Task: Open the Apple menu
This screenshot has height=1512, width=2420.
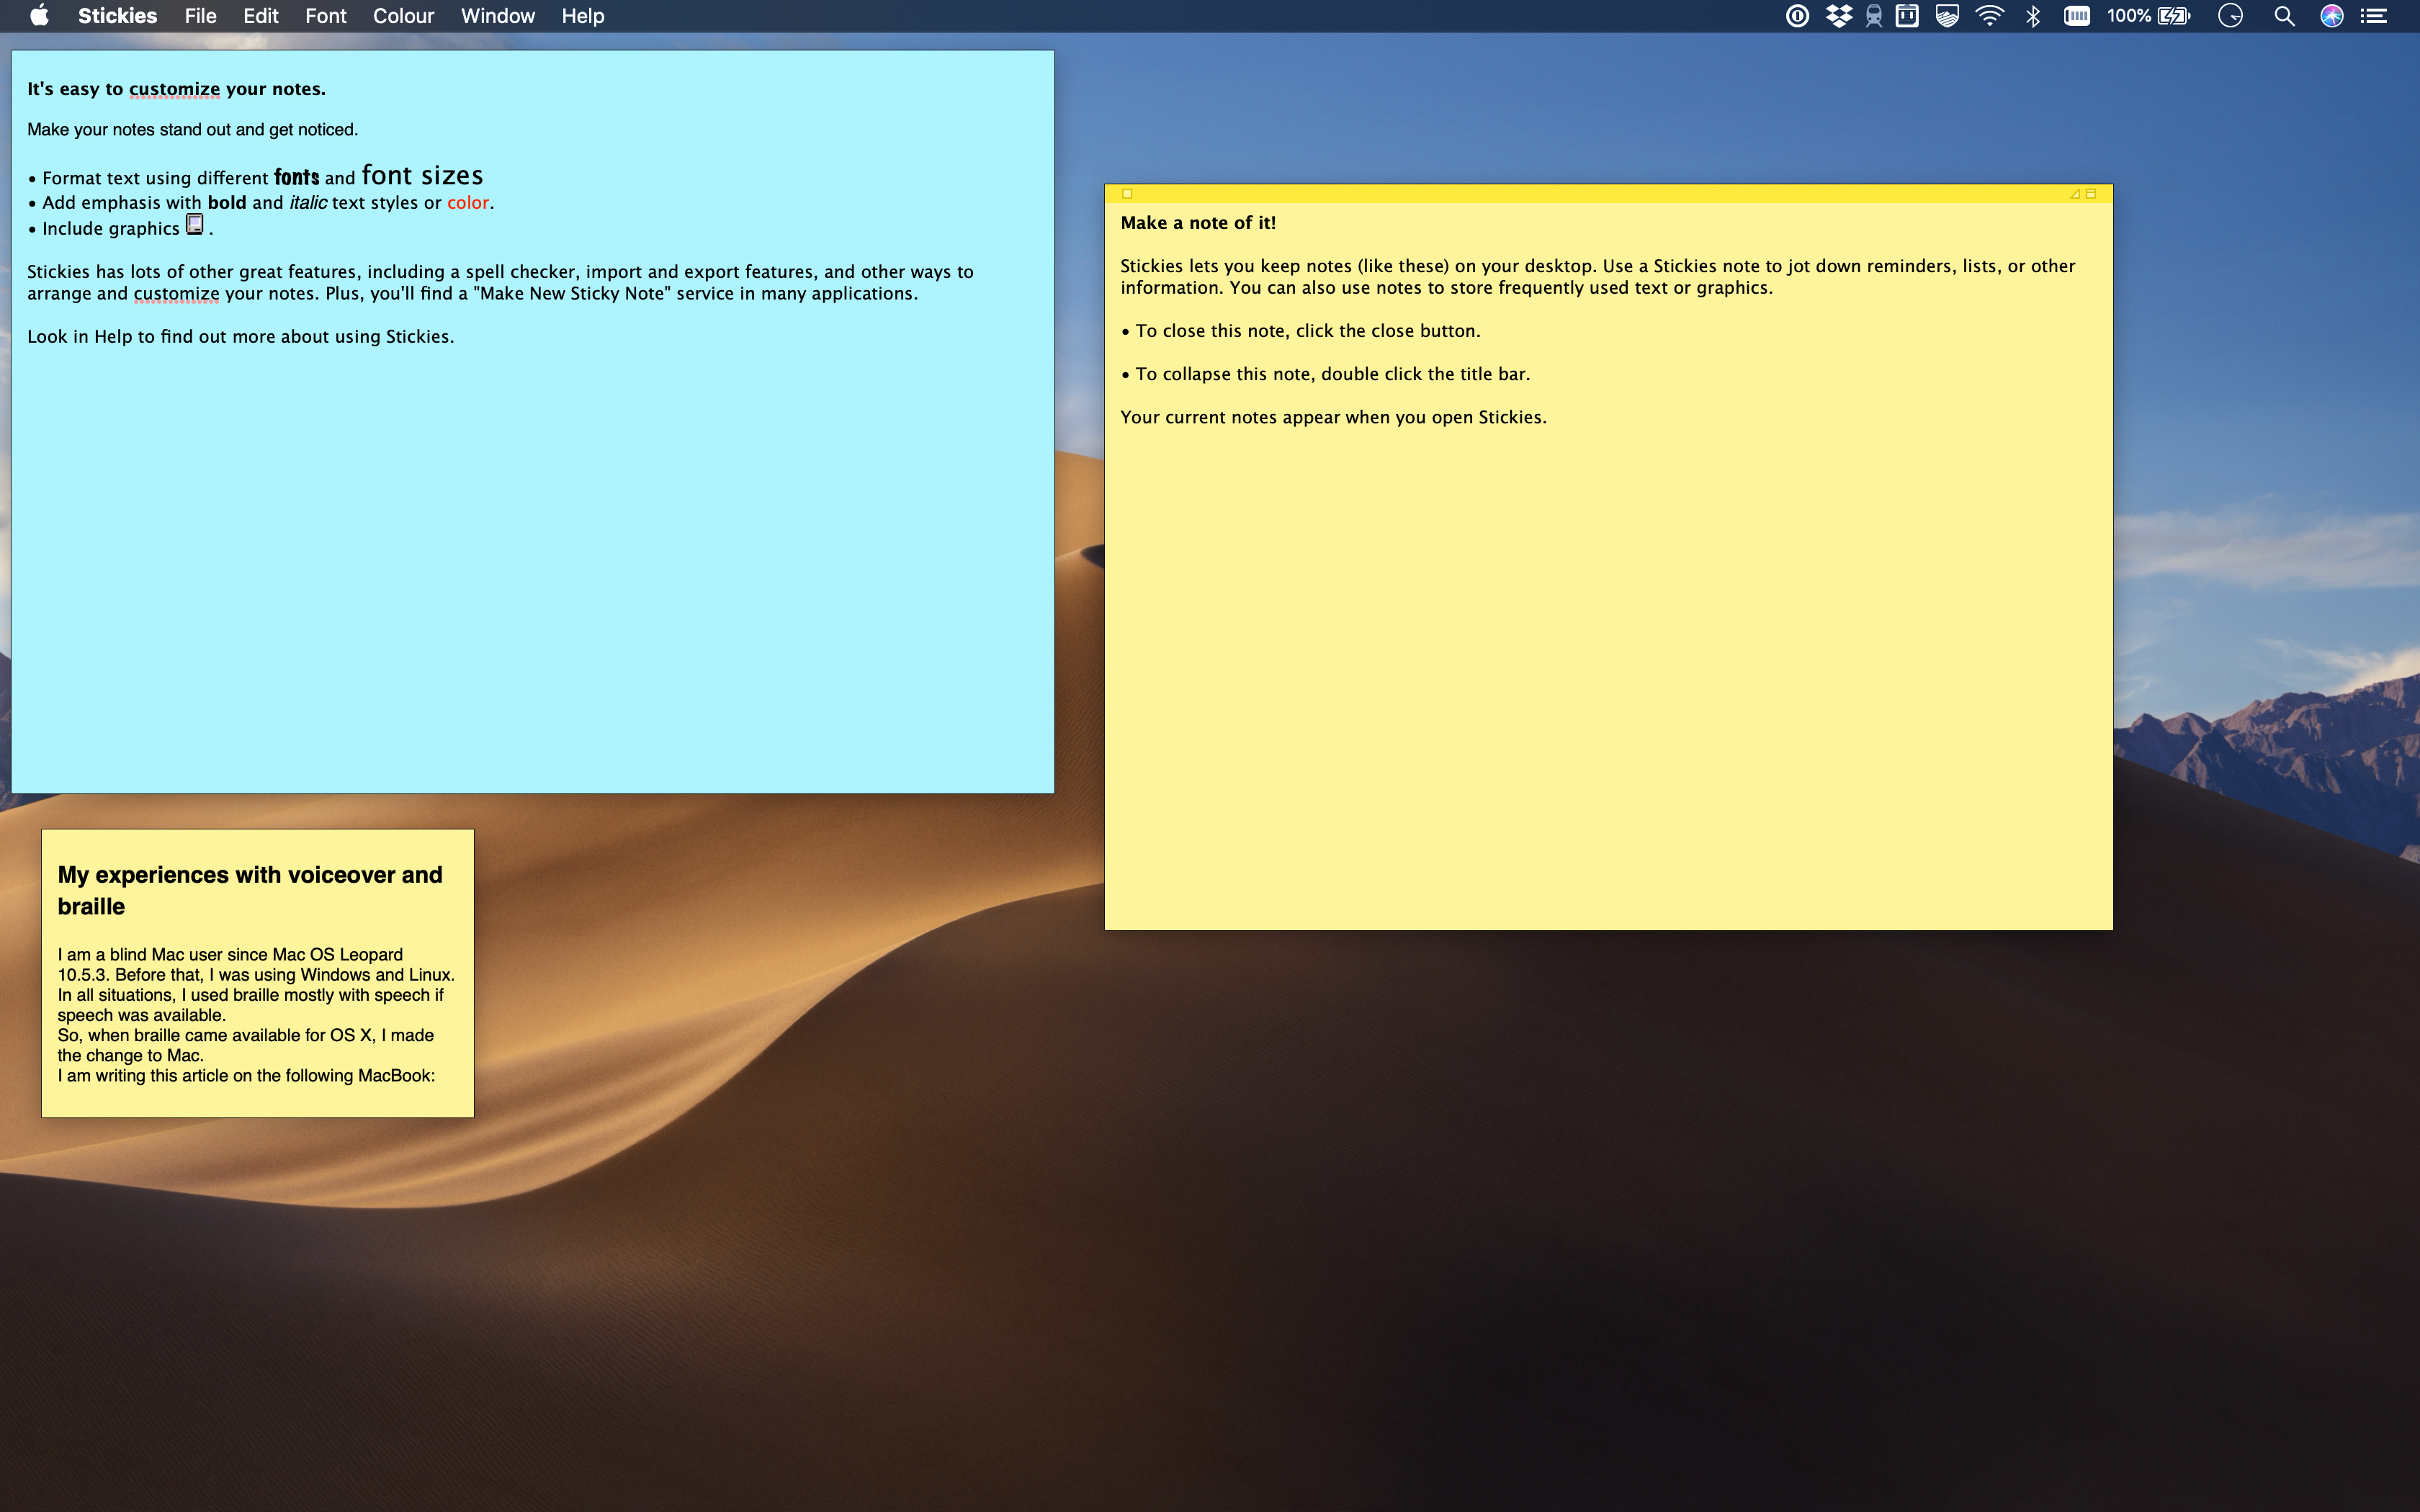Action: click(x=39, y=16)
